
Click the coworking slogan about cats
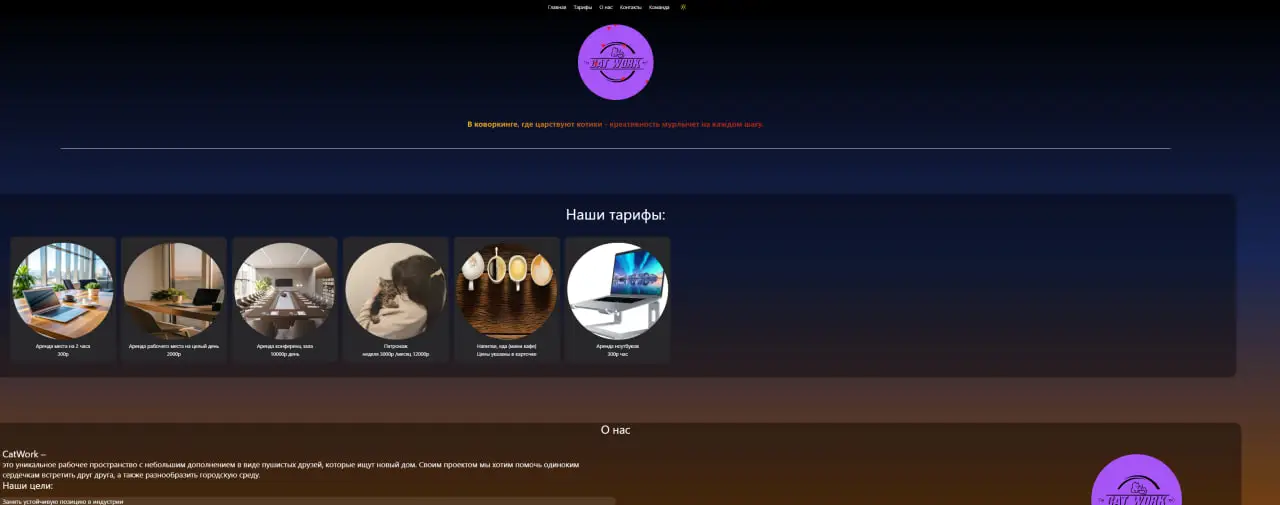click(x=616, y=124)
